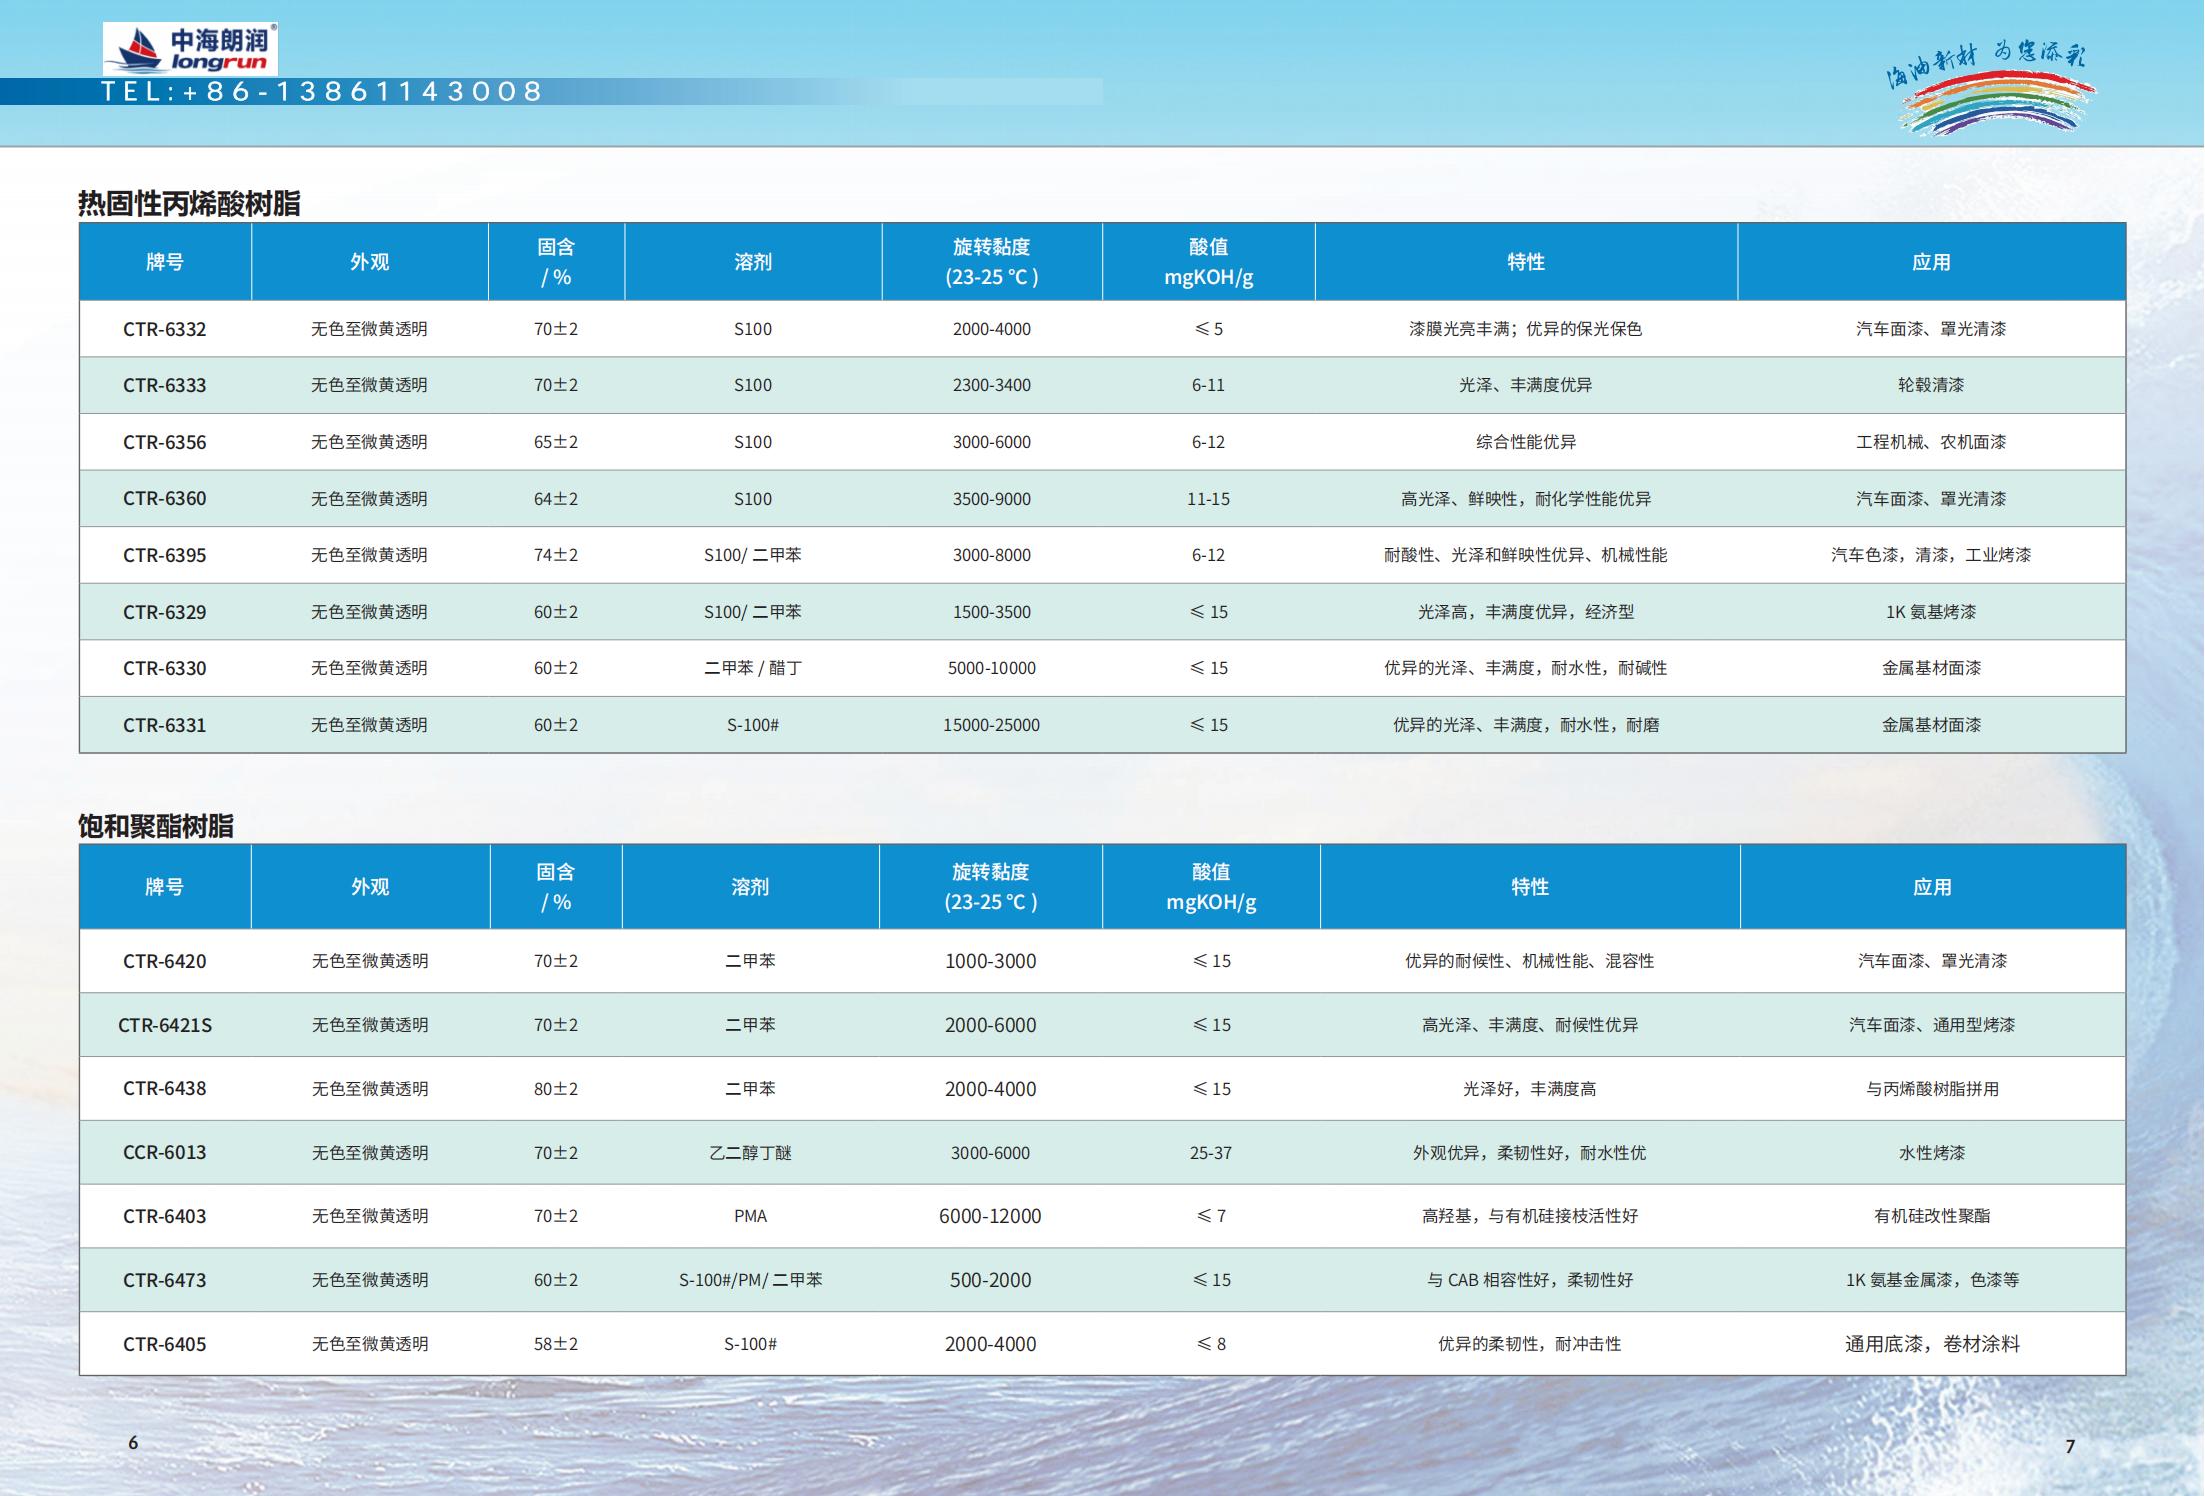Click viscosity value 1000-3000
Screen dimensions: 2205x1496
pyautogui.click(x=990, y=961)
